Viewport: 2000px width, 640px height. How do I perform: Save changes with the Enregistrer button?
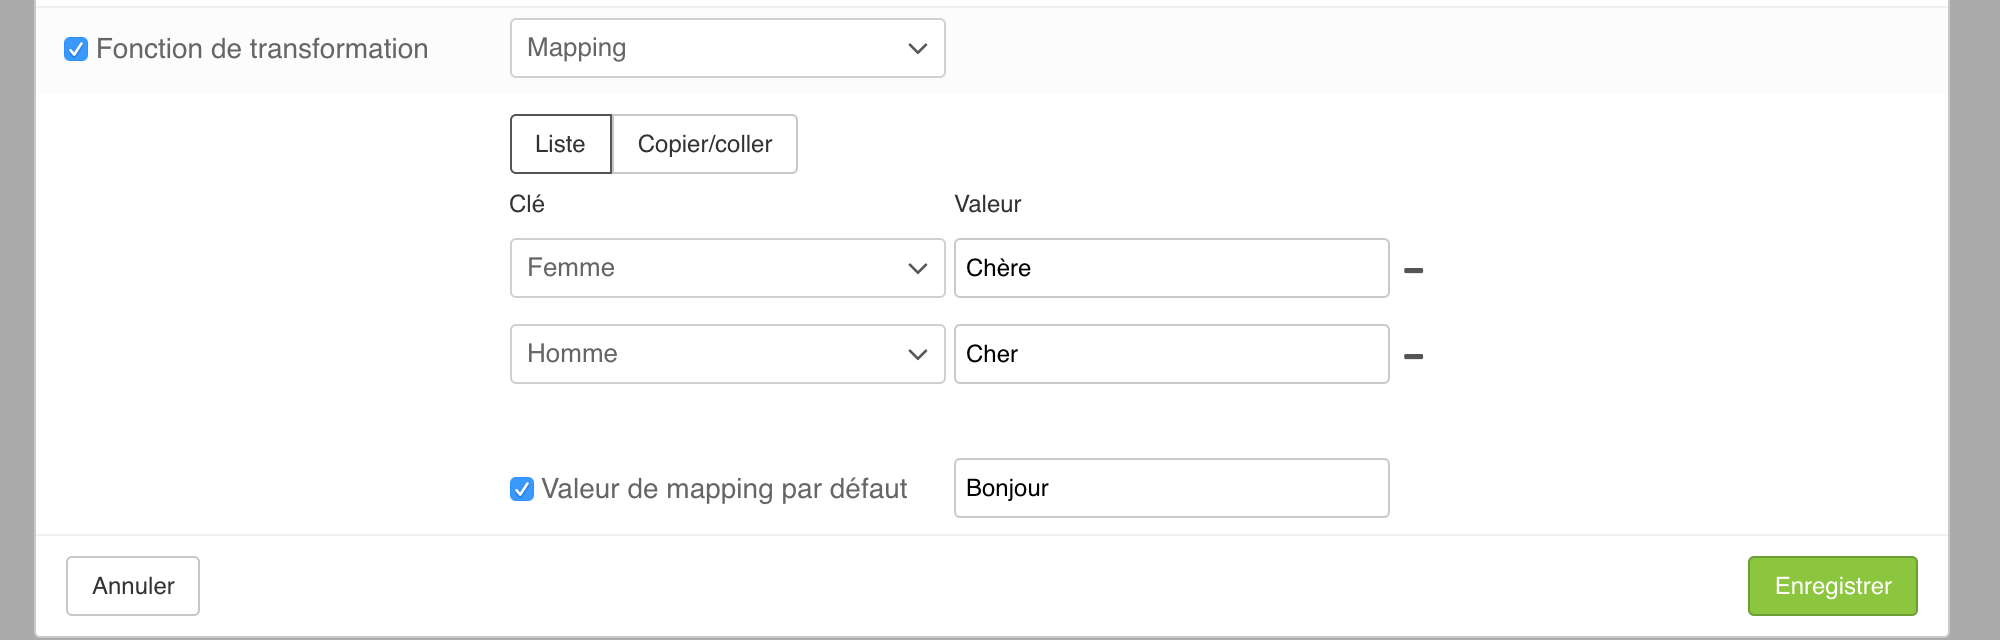tap(1832, 586)
